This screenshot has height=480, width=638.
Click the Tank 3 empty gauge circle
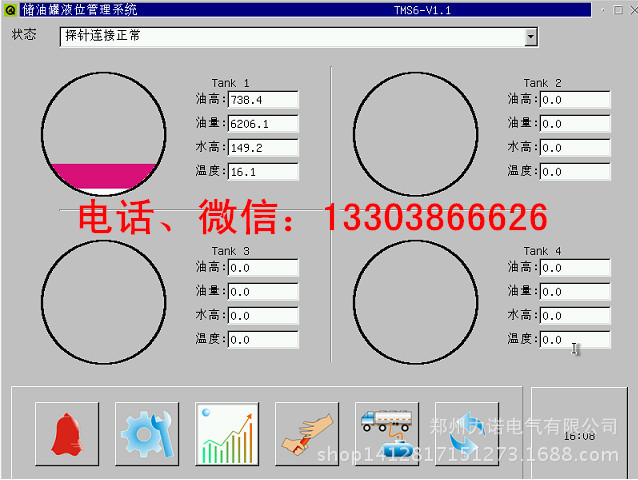103,302
